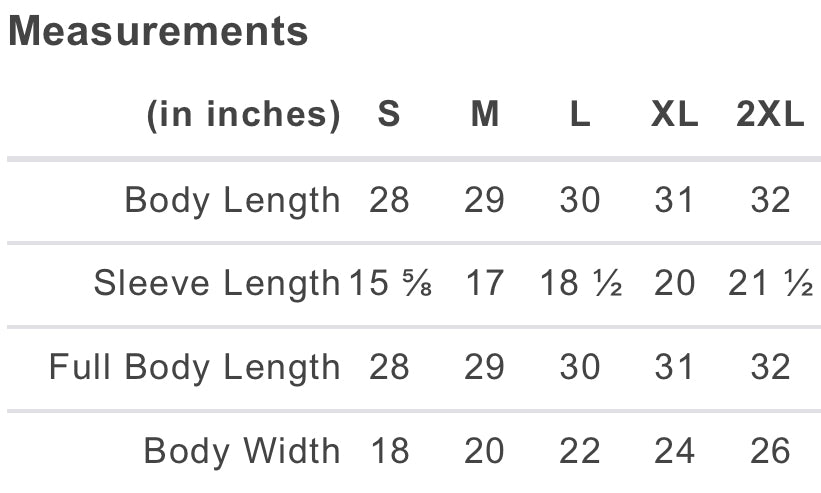Screen dimensions: 821x493
Task: Select the Body Width row label
Action: click(x=242, y=451)
